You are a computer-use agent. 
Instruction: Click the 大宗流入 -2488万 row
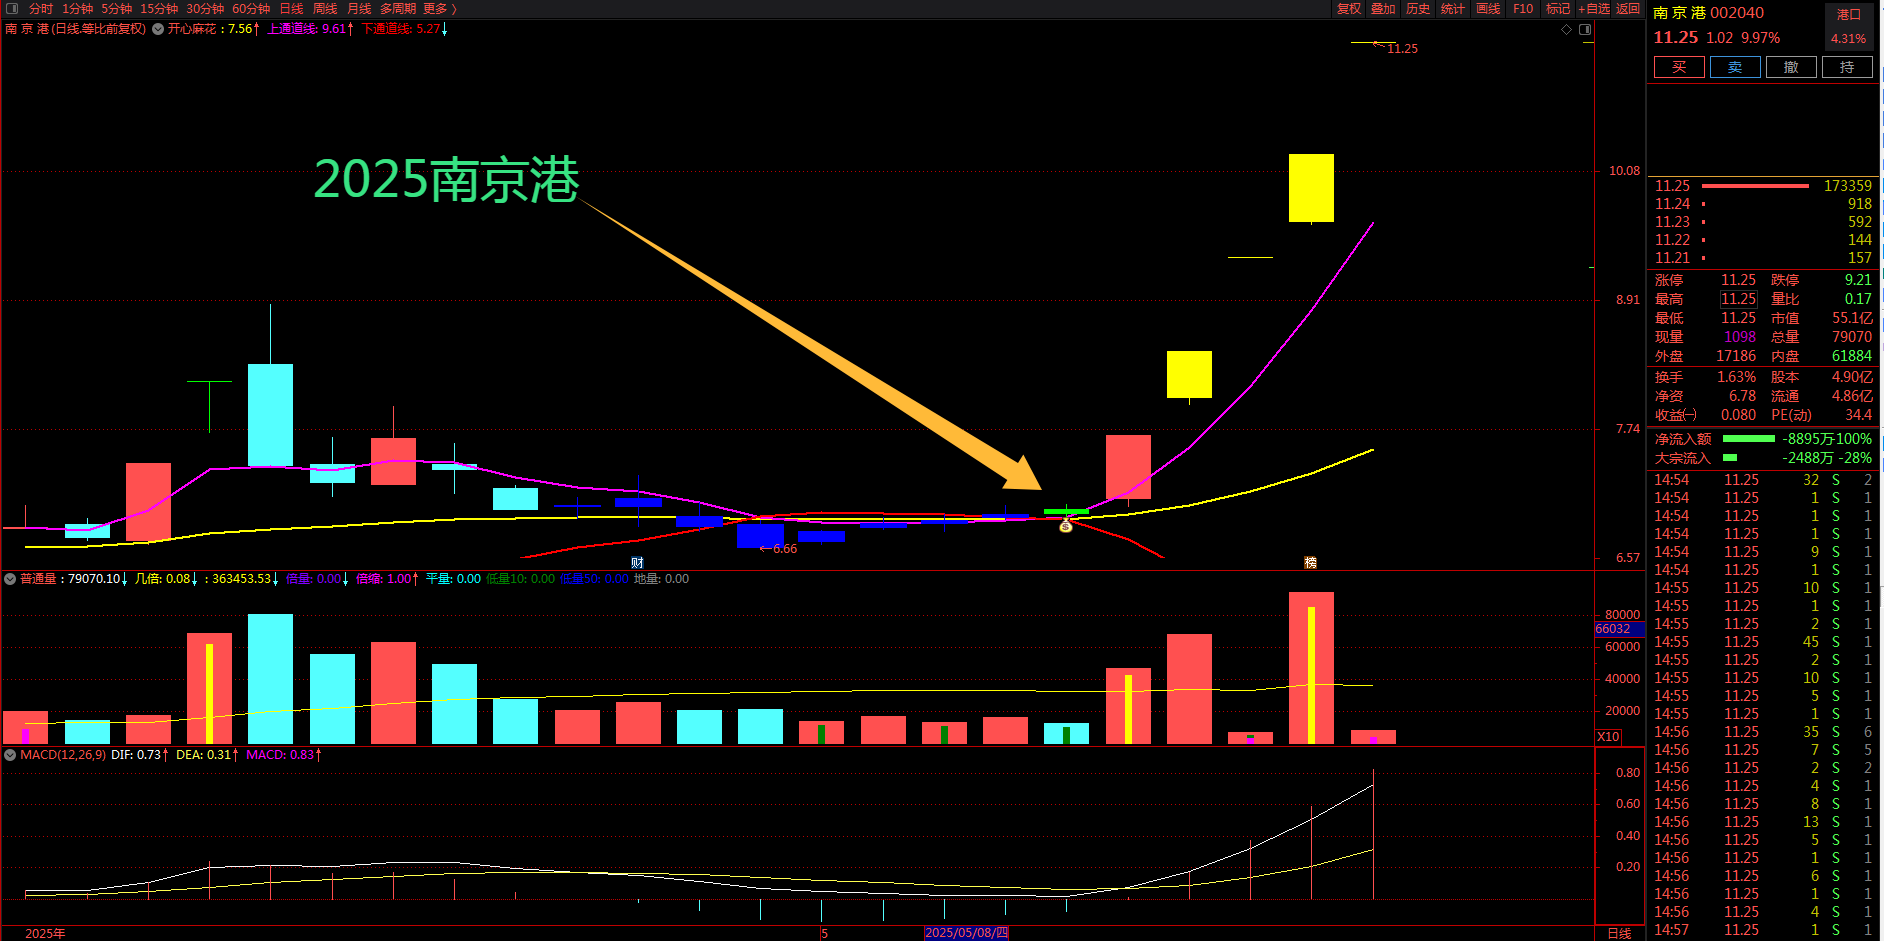(x=1763, y=458)
